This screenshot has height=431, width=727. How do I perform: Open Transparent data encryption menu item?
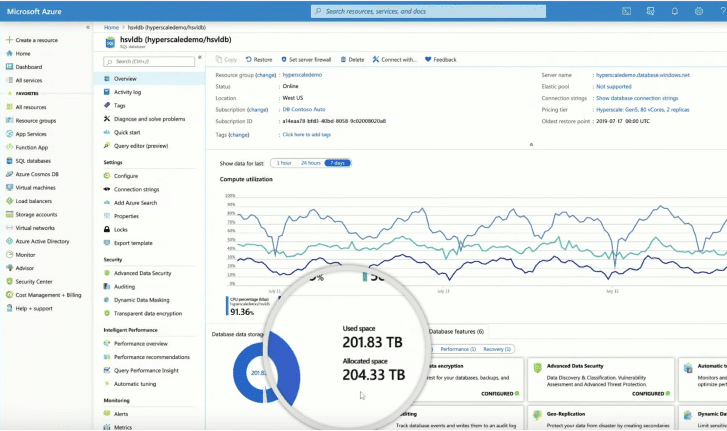point(149,314)
